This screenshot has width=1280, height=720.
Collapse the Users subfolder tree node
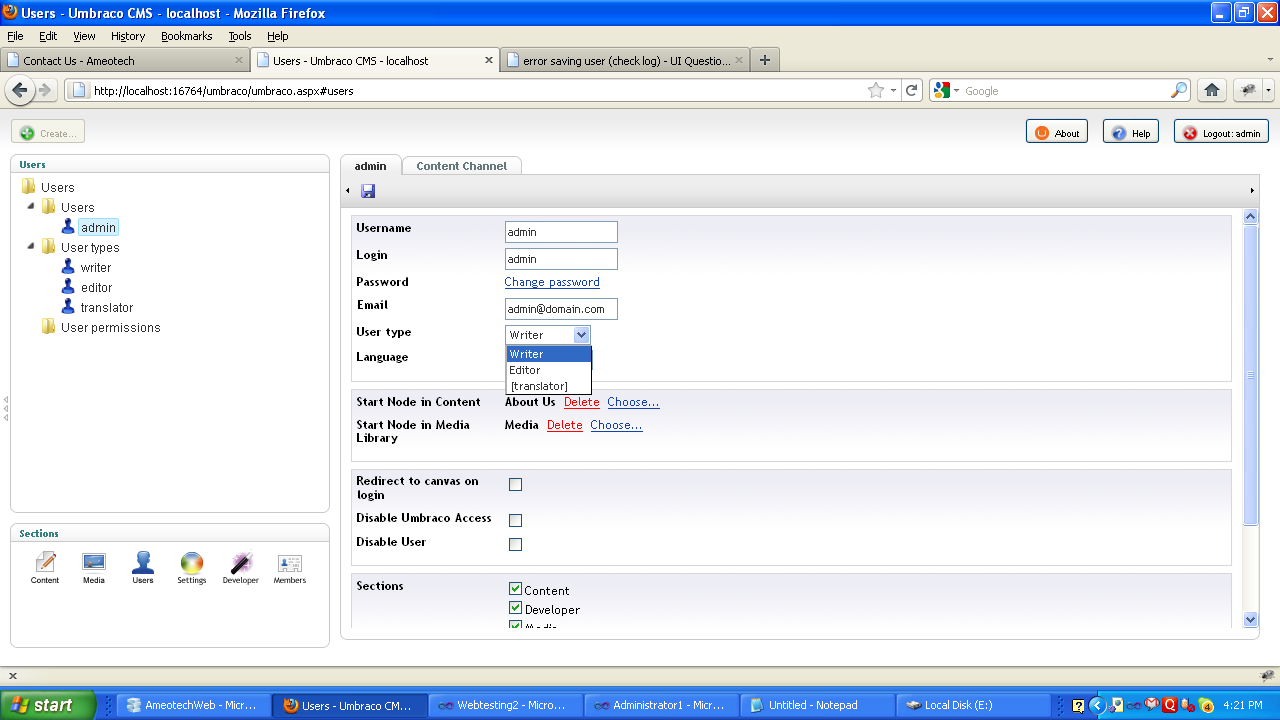point(30,206)
